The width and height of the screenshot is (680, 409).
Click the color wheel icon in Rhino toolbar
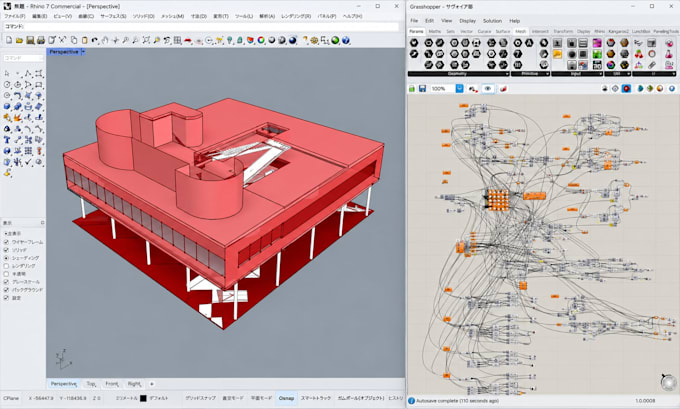tap(261, 40)
